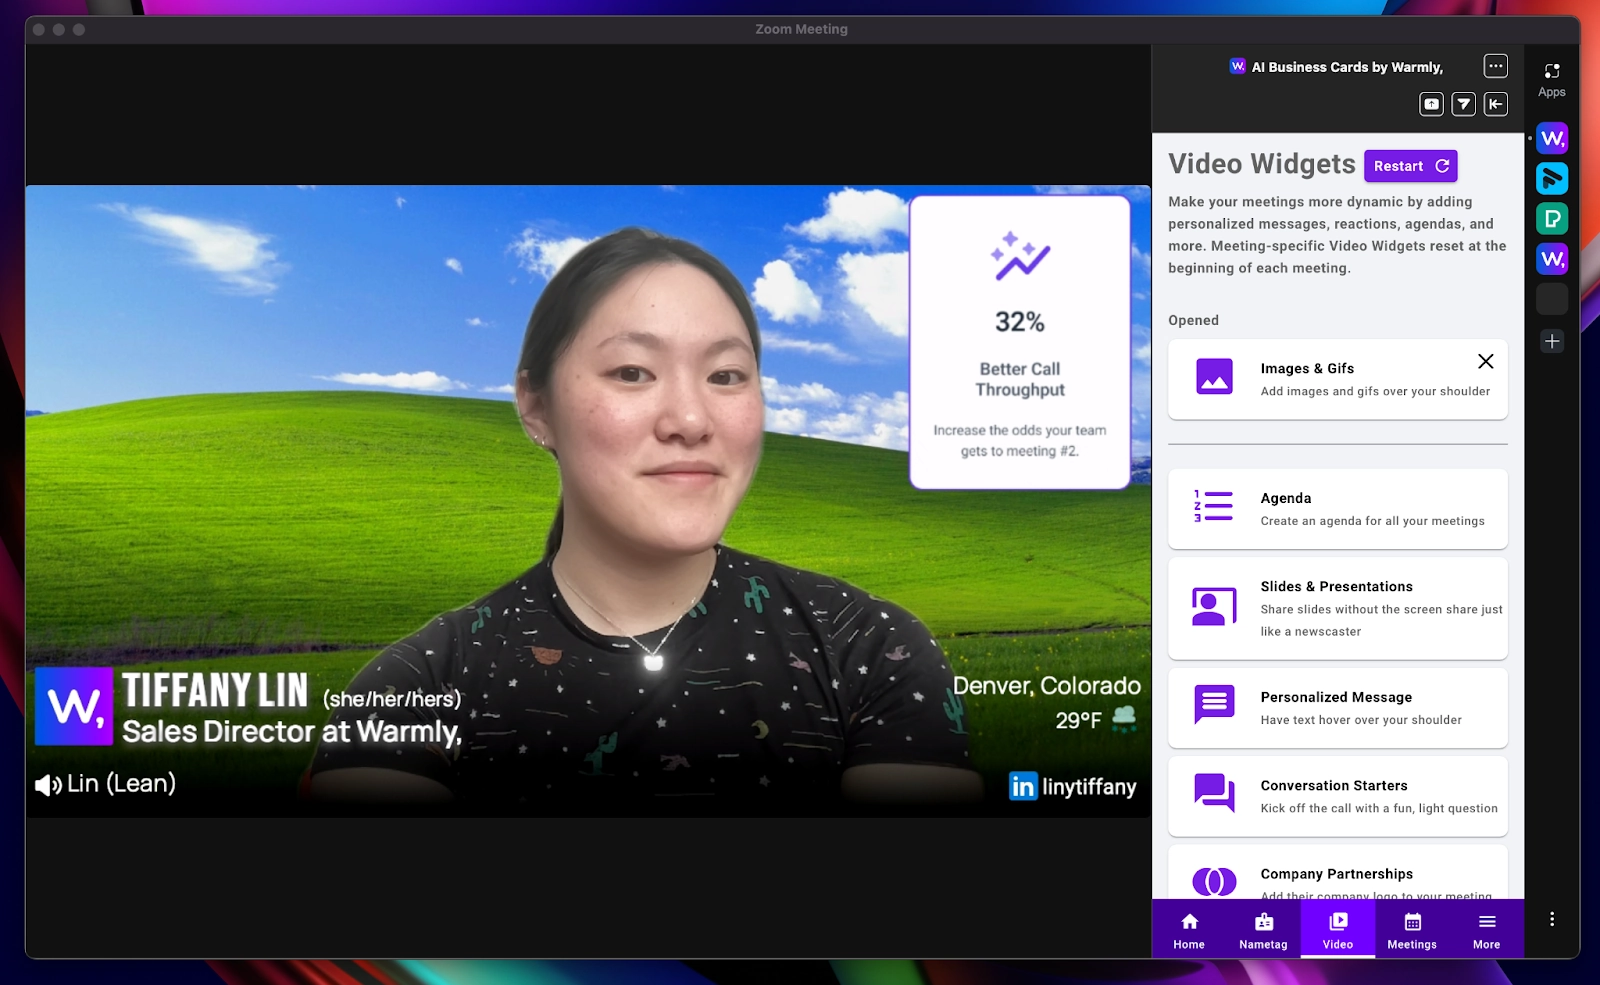Click the Images & Gifs picture icon
1600x985 pixels.
(x=1214, y=376)
